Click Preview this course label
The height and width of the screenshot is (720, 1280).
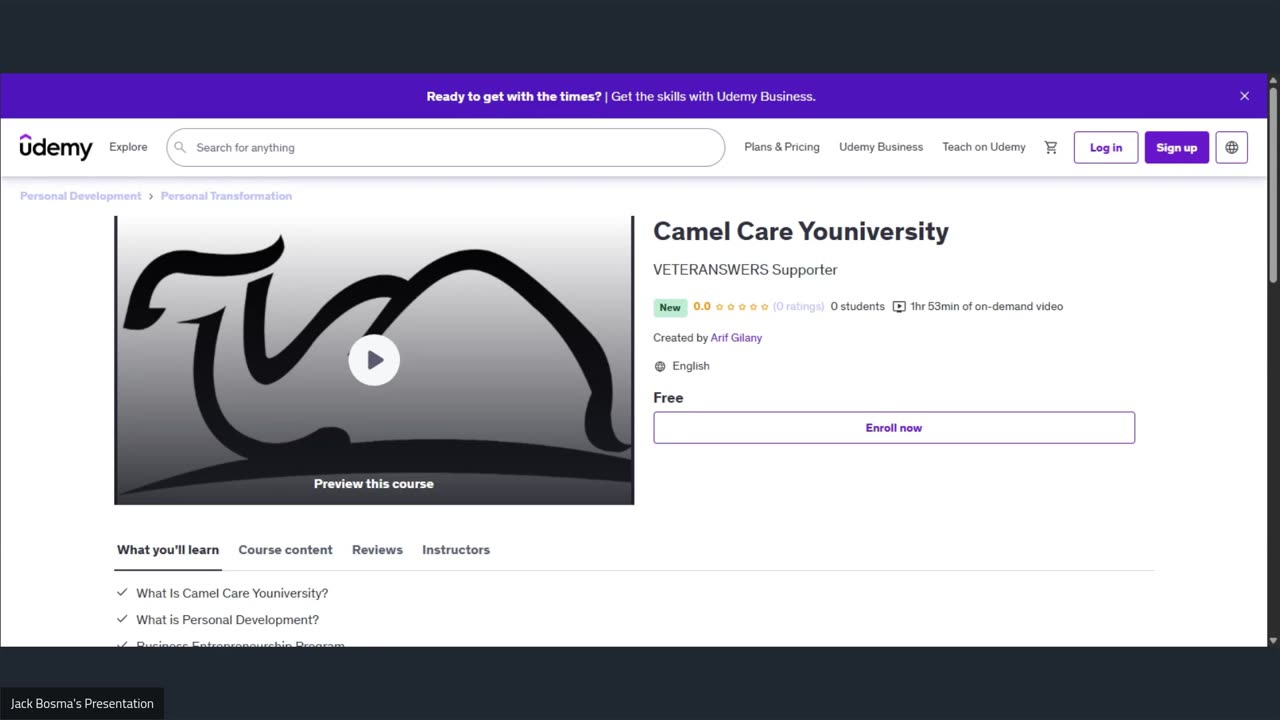tap(374, 484)
